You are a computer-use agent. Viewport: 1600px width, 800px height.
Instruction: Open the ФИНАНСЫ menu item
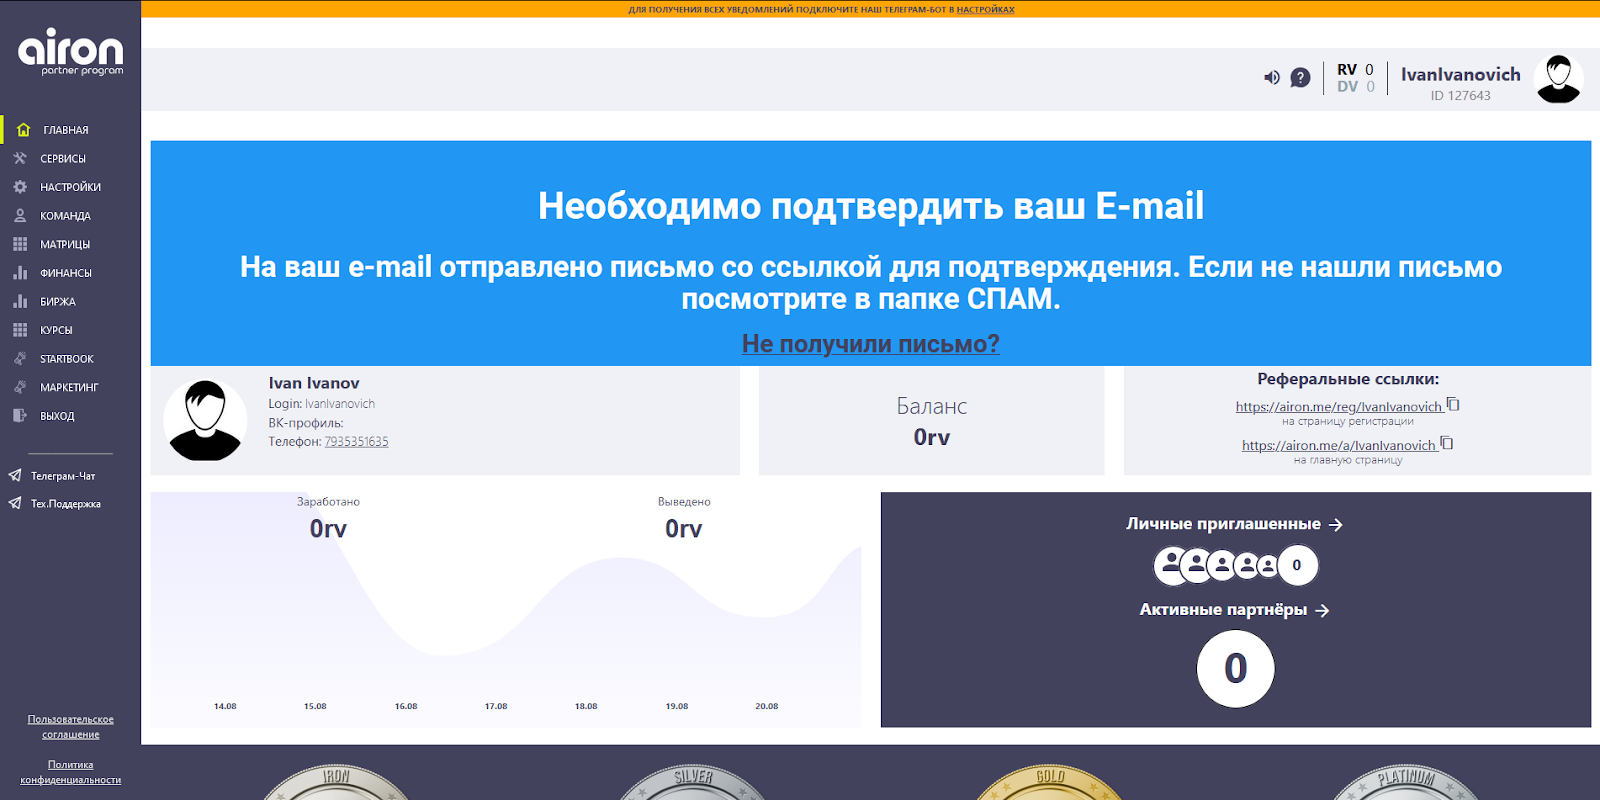pyautogui.click(x=66, y=273)
